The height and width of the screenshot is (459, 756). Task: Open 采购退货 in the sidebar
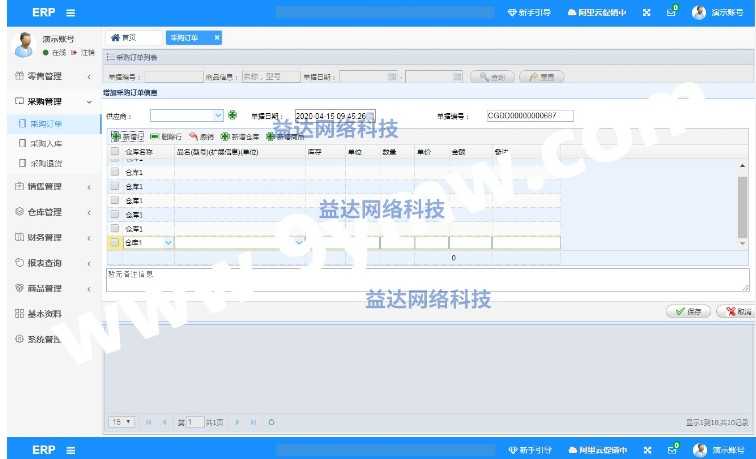coord(46,163)
